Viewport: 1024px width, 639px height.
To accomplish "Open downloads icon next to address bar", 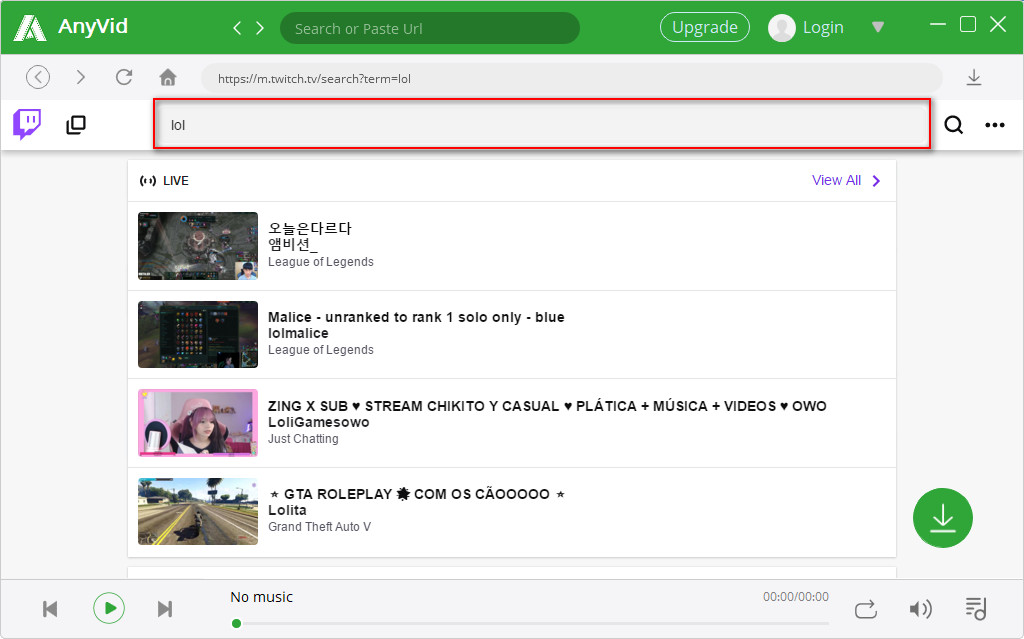I will (x=974, y=77).
